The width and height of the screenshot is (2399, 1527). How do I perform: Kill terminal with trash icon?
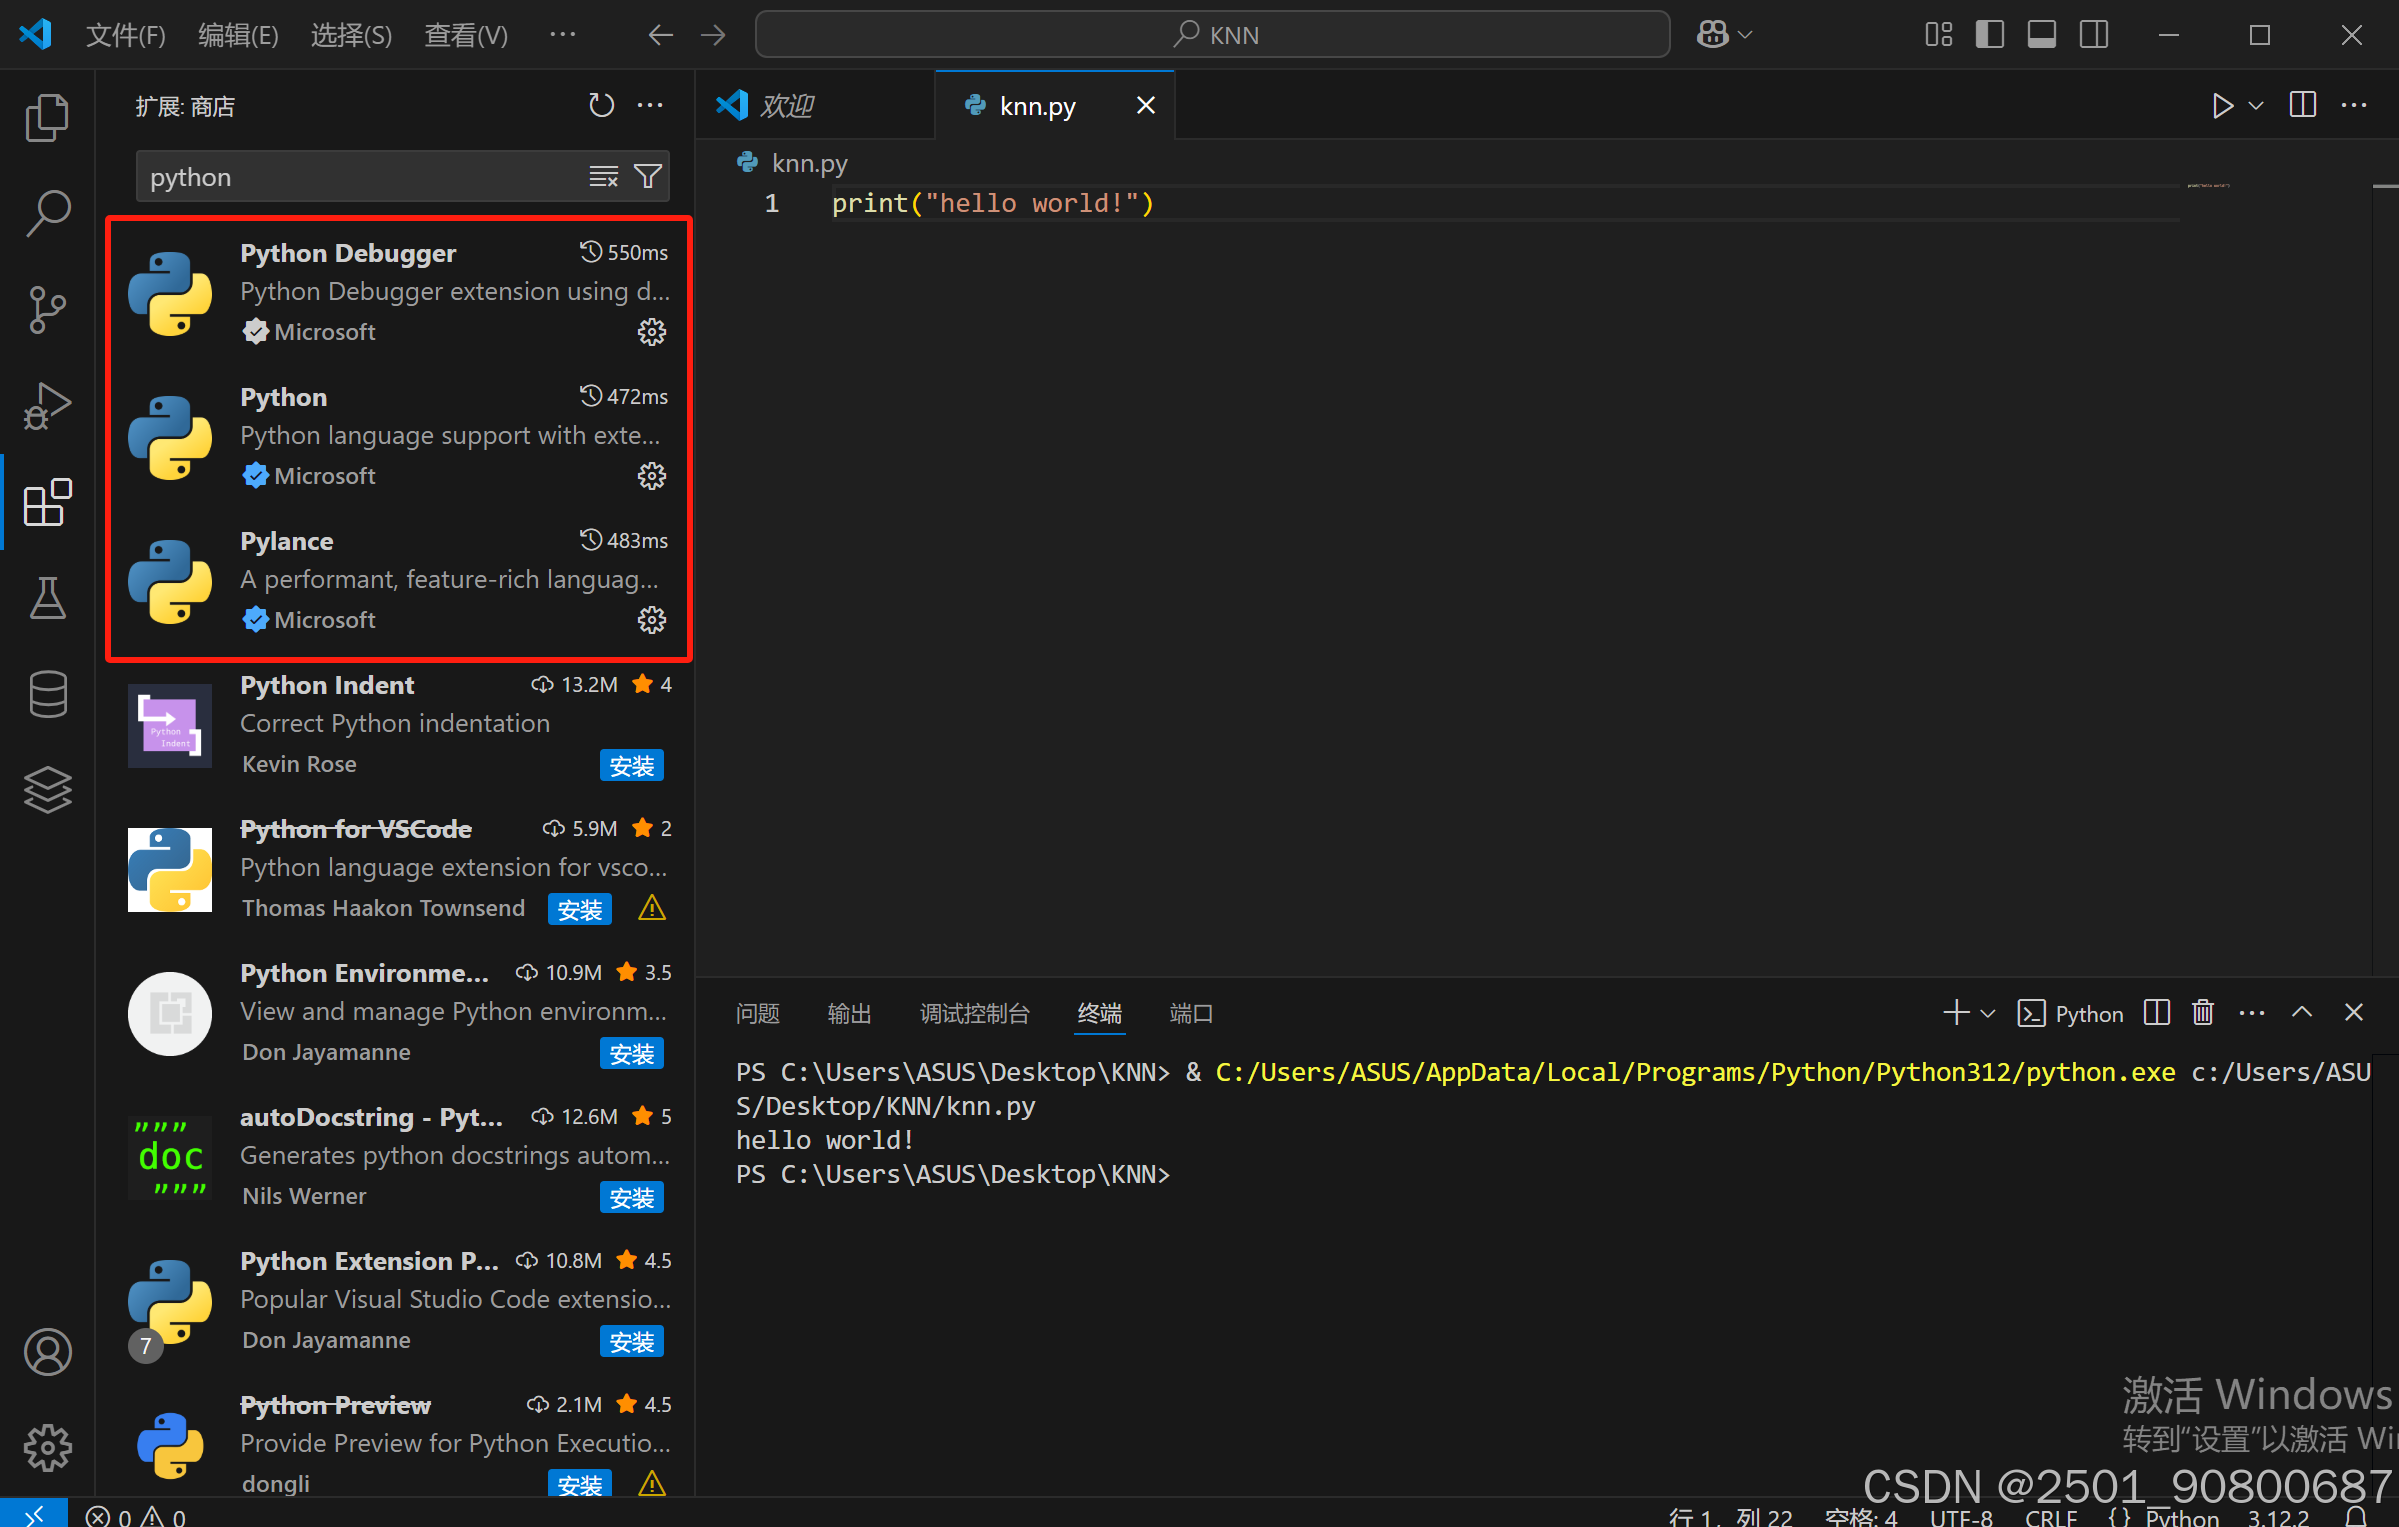(x=2202, y=1013)
